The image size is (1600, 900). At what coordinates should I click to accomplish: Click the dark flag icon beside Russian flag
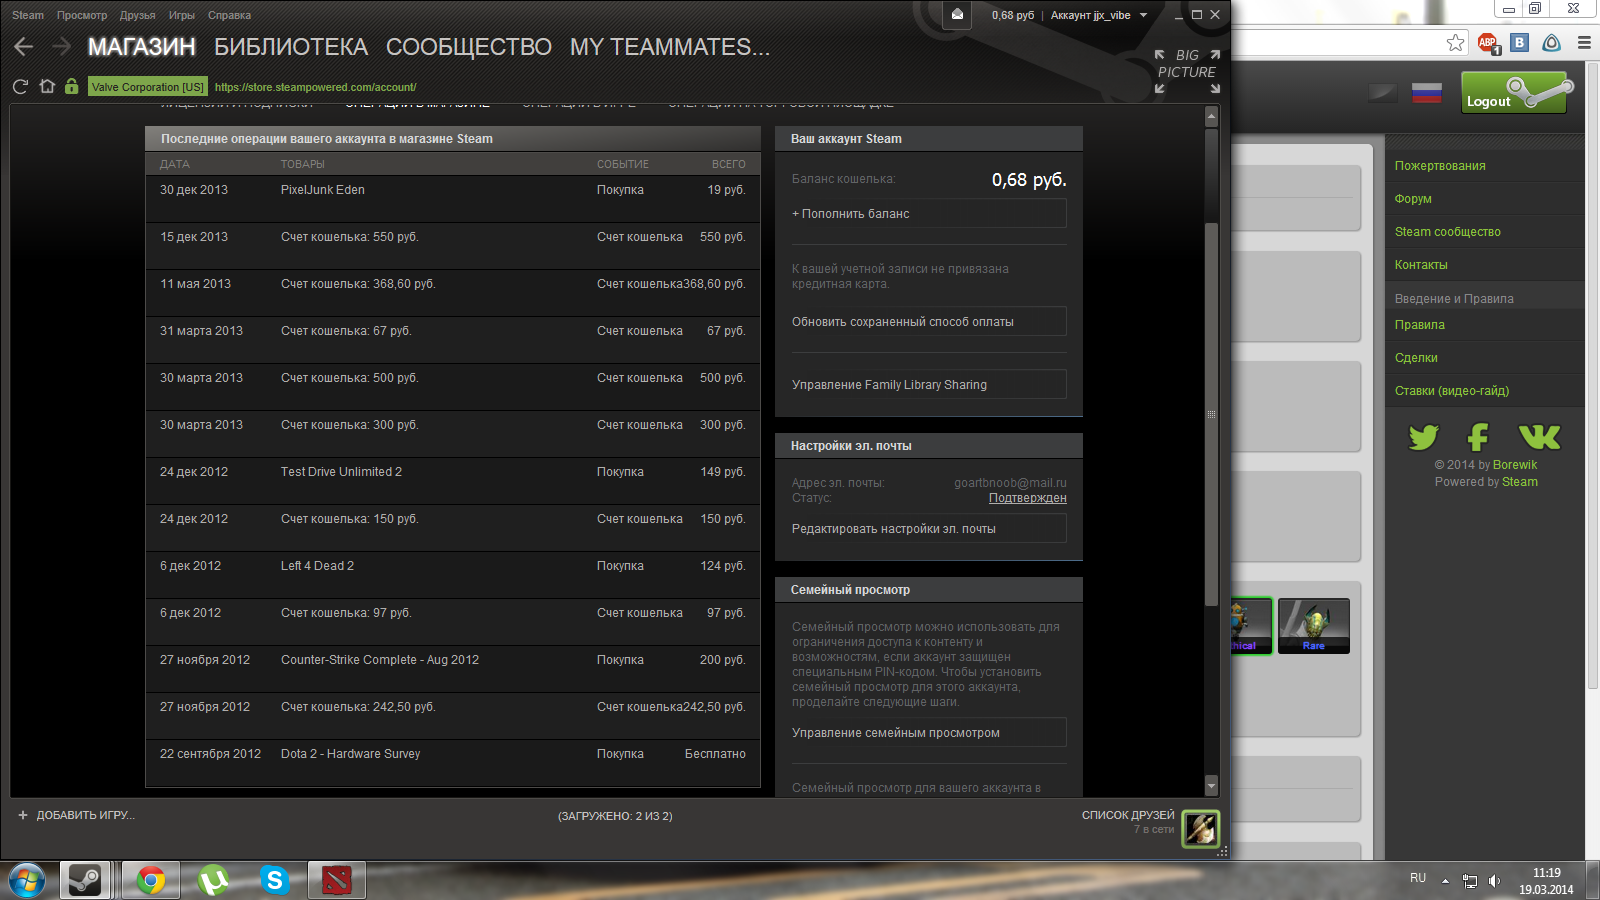pos(1383,93)
